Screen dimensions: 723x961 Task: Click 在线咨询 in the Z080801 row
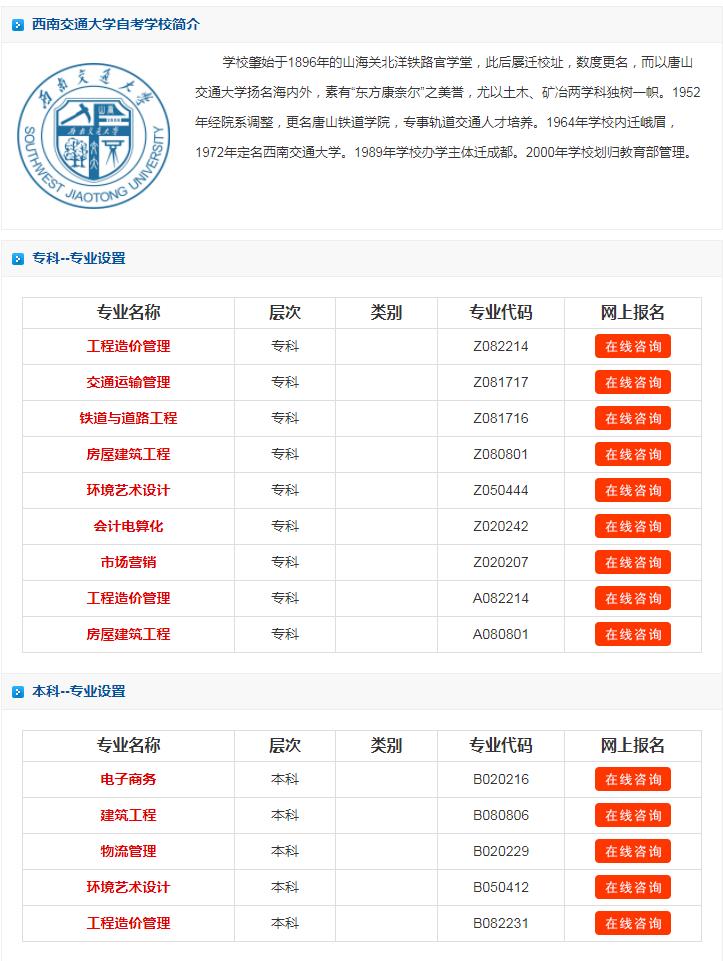coord(632,454)
